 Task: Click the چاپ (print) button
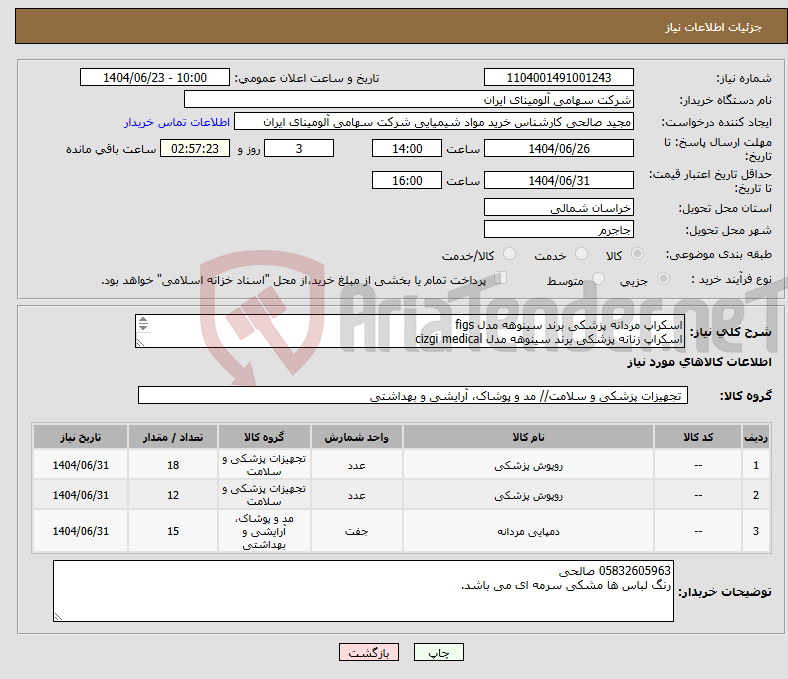point(438,652)
